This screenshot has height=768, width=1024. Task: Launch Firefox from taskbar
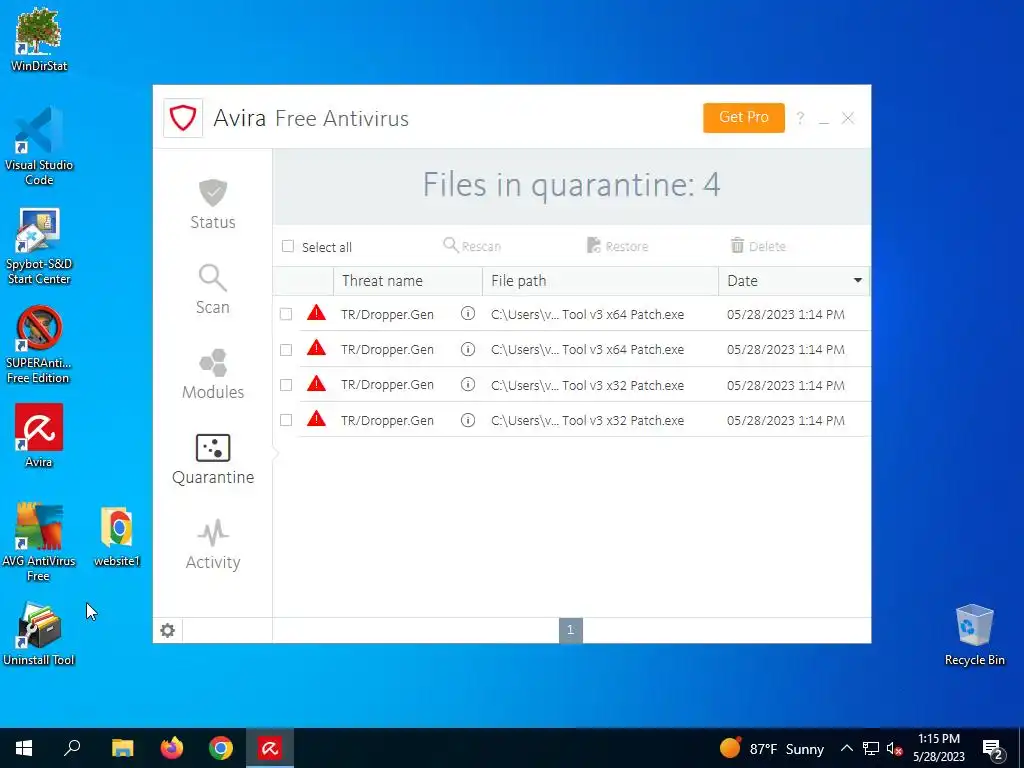pos(172,748)
